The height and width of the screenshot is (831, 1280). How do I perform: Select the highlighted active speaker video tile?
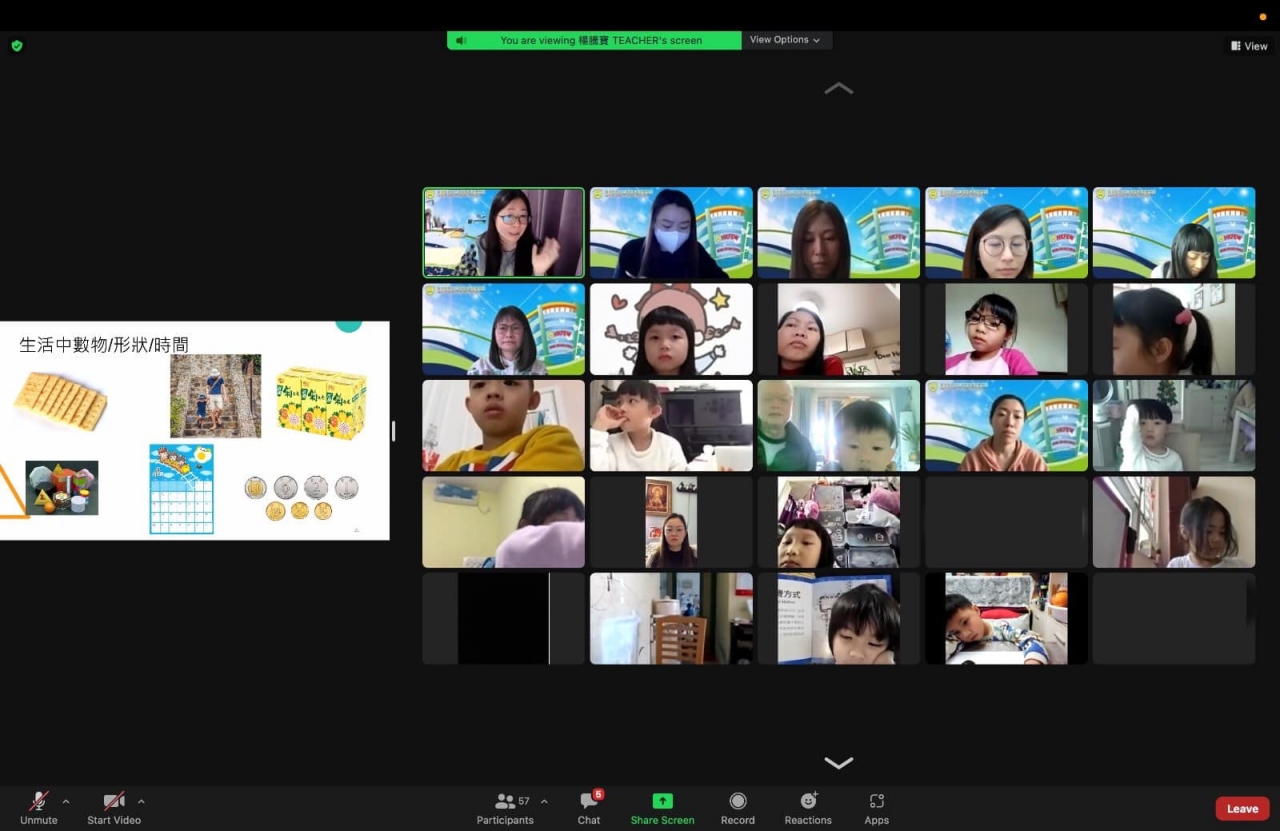pos(503,232)
